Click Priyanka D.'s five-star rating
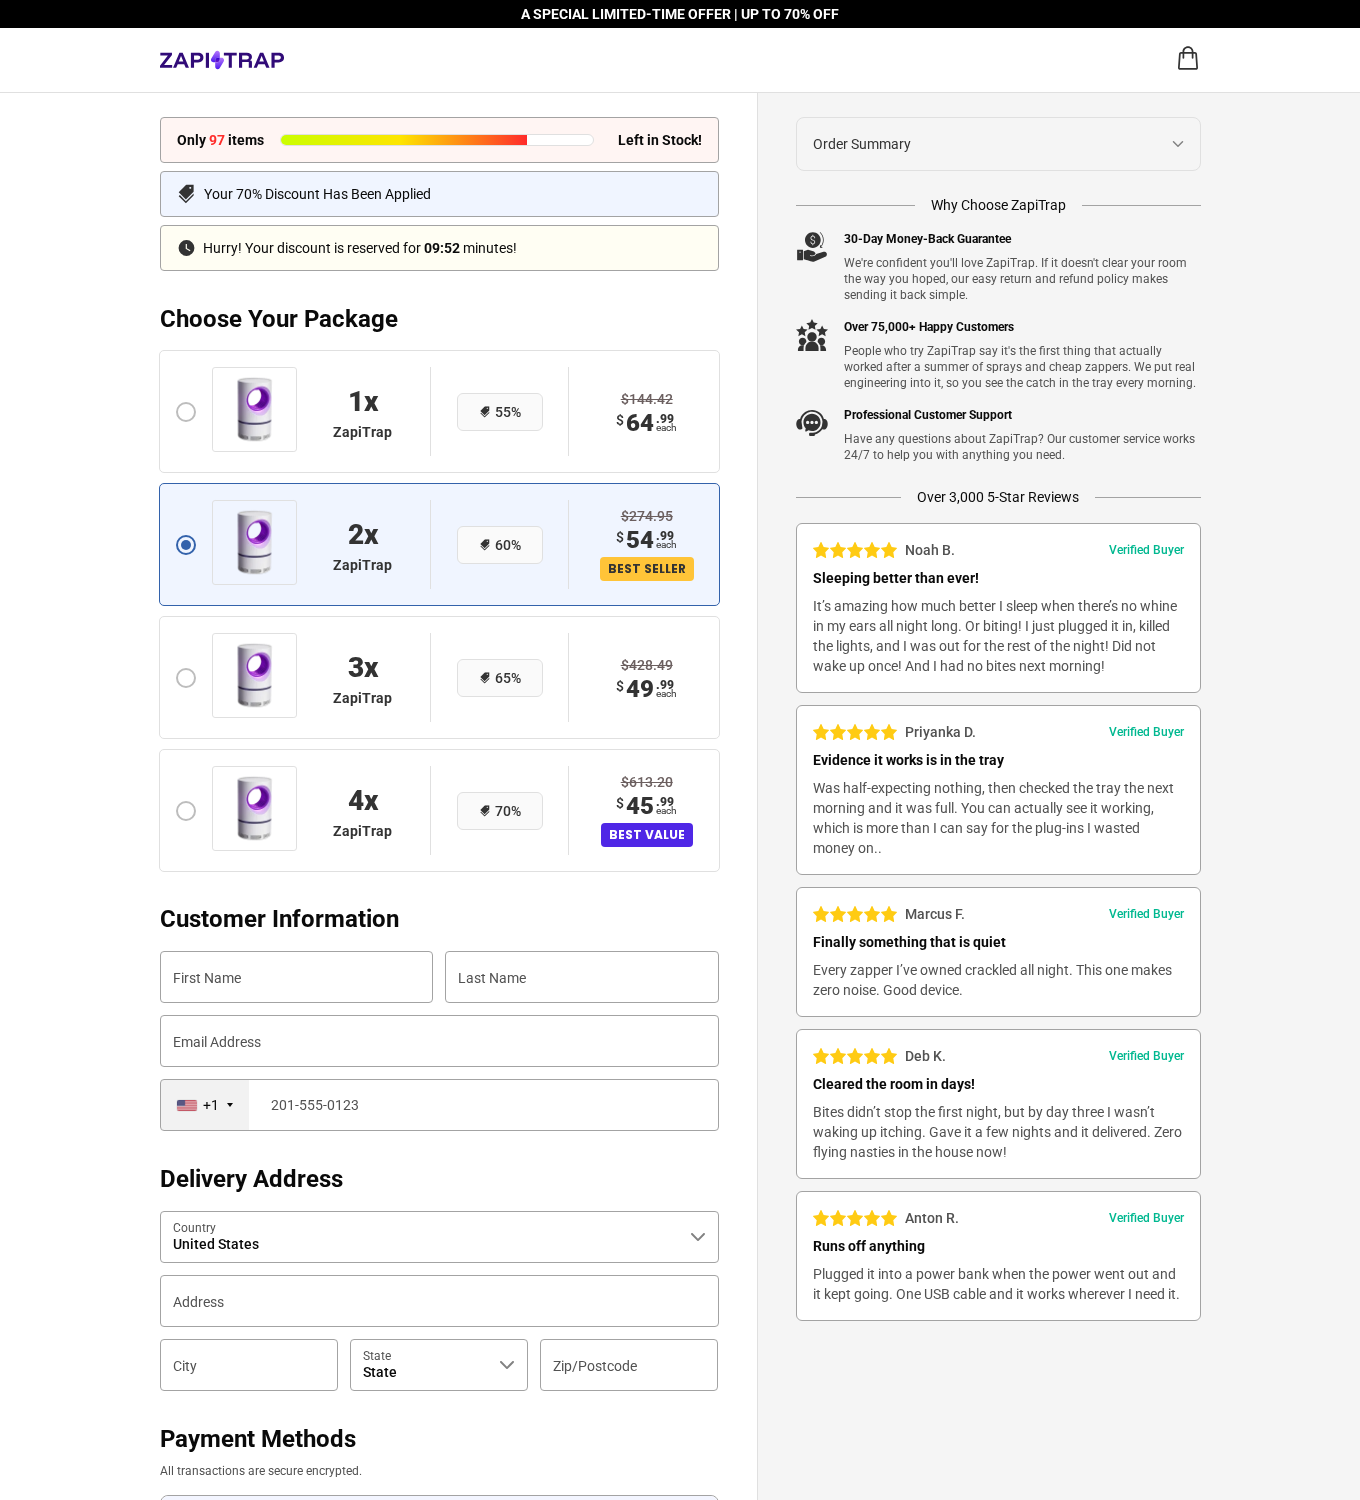 tap(855, 732)
